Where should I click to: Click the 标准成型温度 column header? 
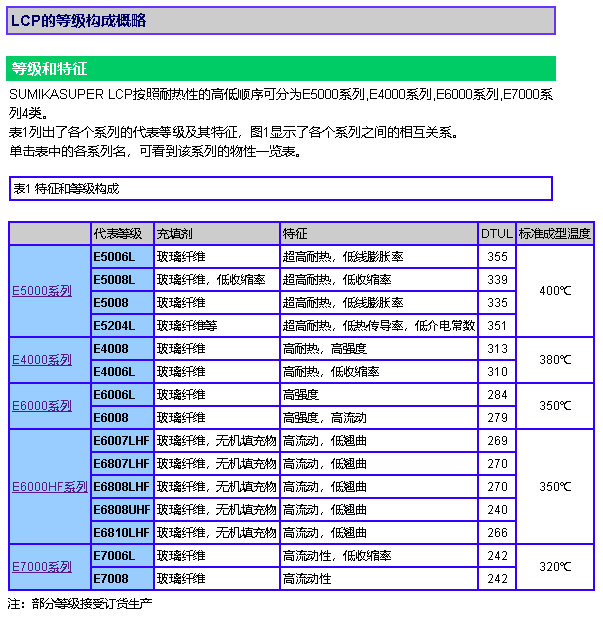pos(555,234)
